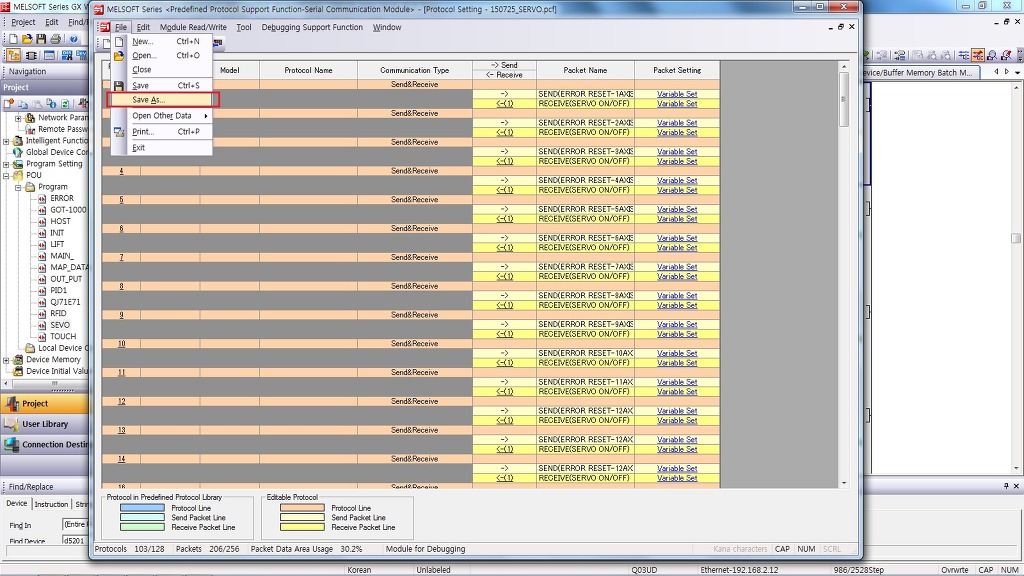Click blue Protocol Line legend swatch

(x=142, y=507)
